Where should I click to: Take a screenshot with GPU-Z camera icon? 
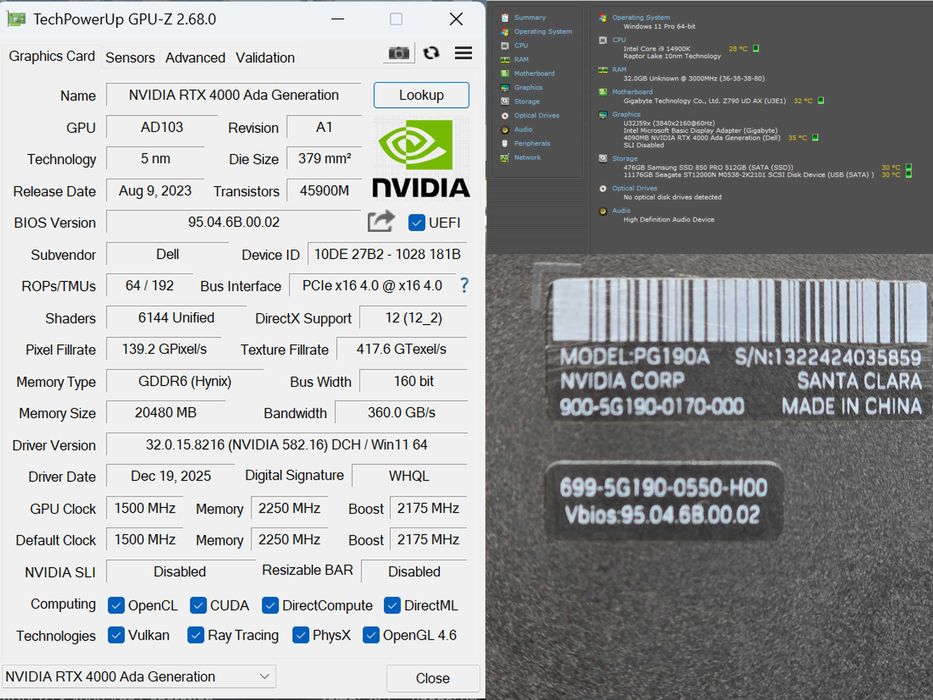[399, 53]
